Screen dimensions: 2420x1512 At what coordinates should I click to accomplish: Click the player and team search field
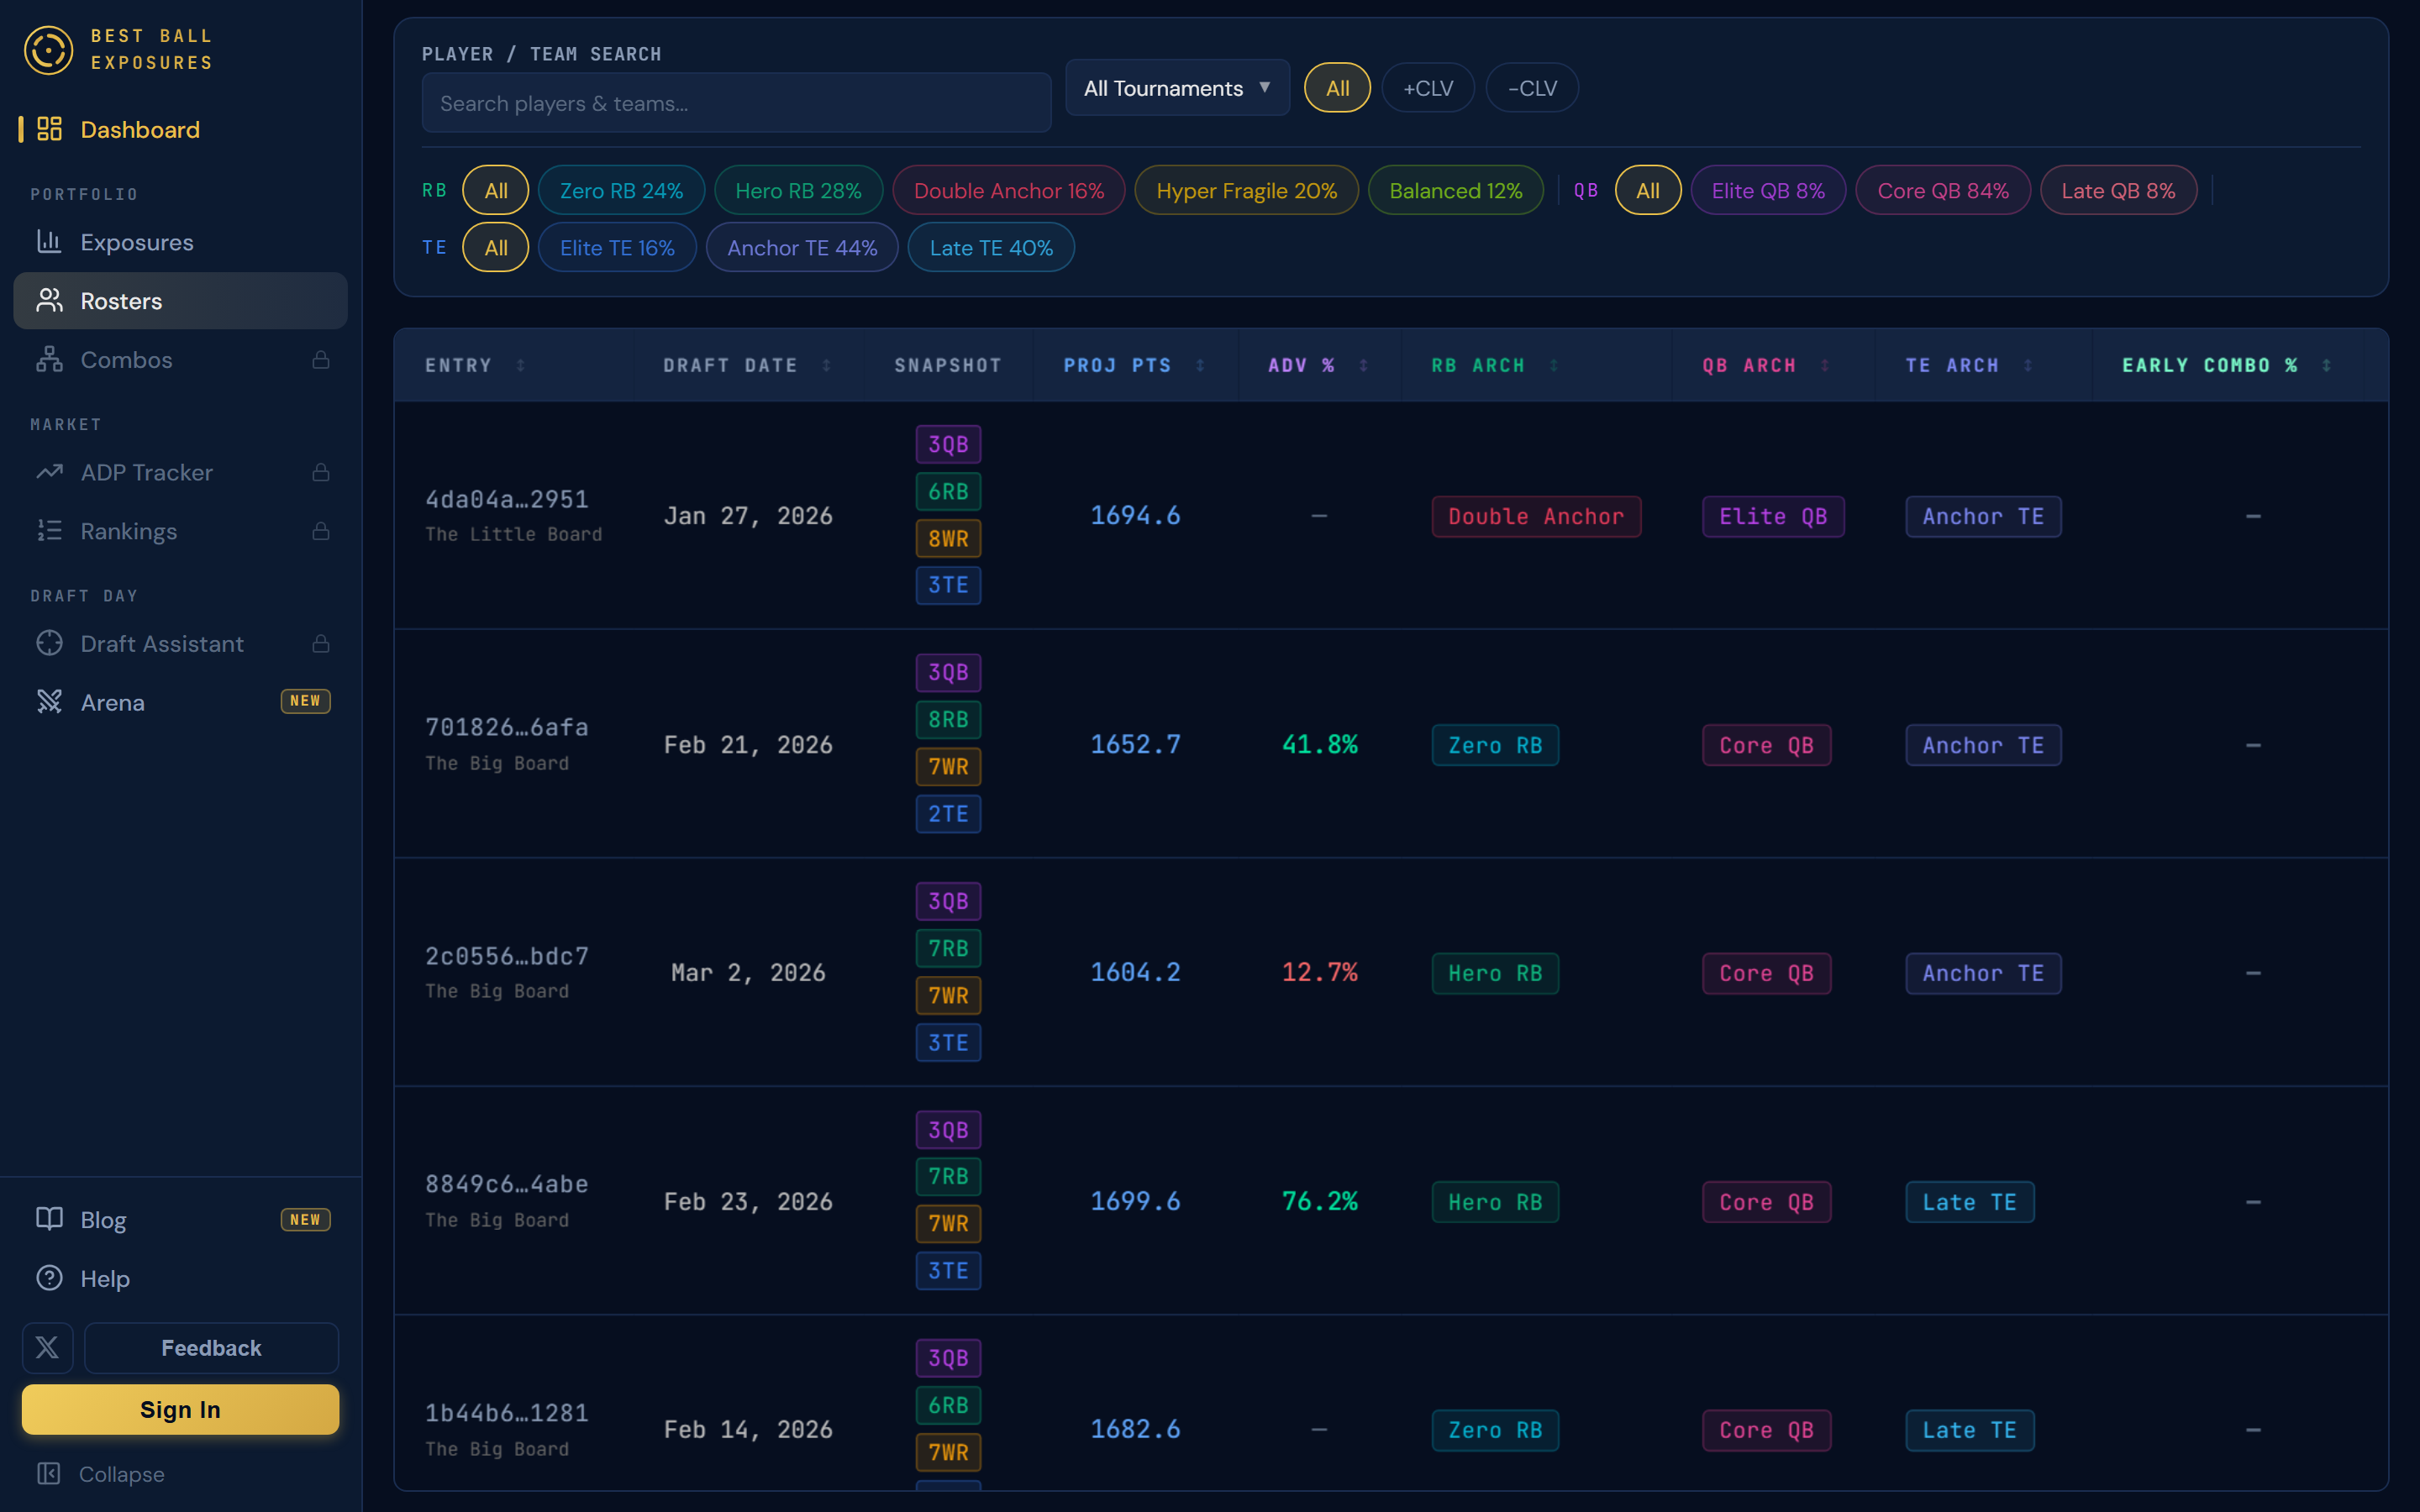[736, 102]
